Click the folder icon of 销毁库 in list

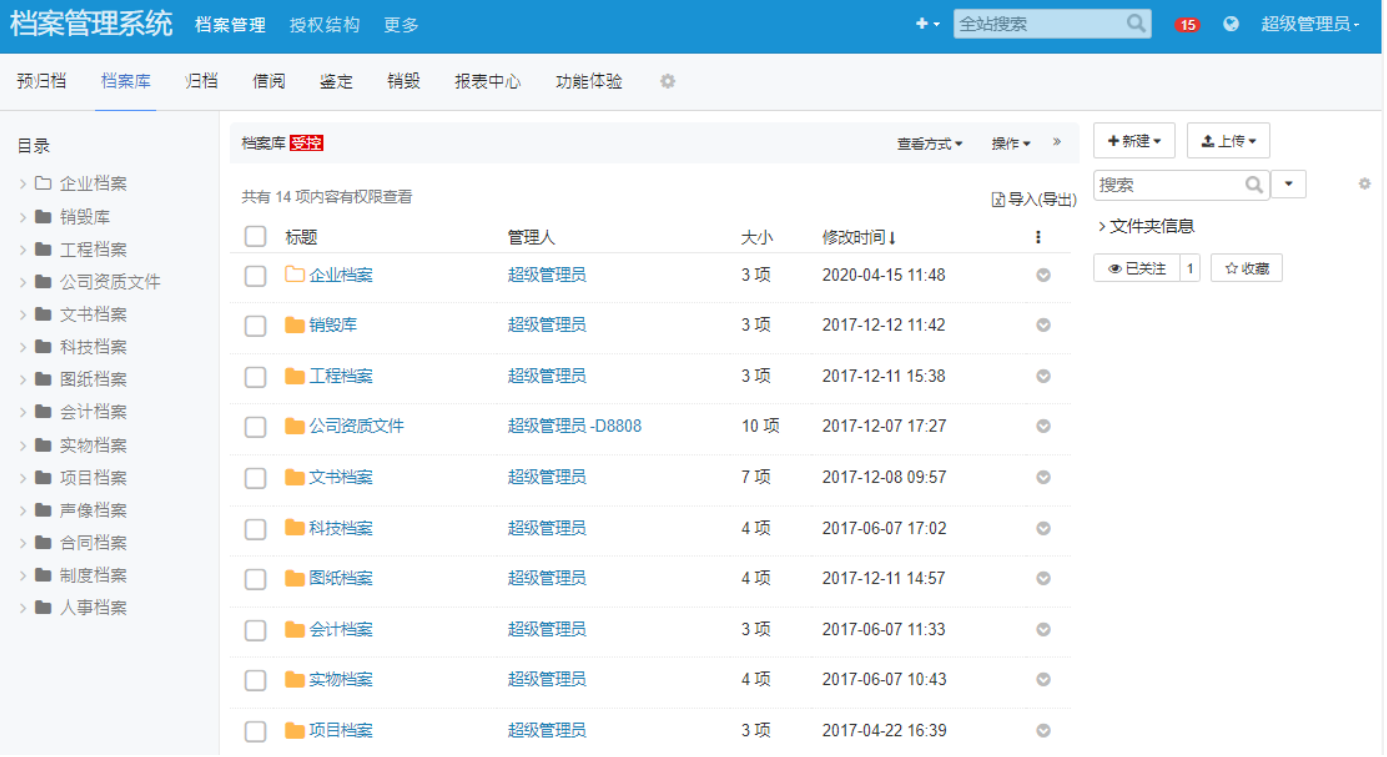294,325
